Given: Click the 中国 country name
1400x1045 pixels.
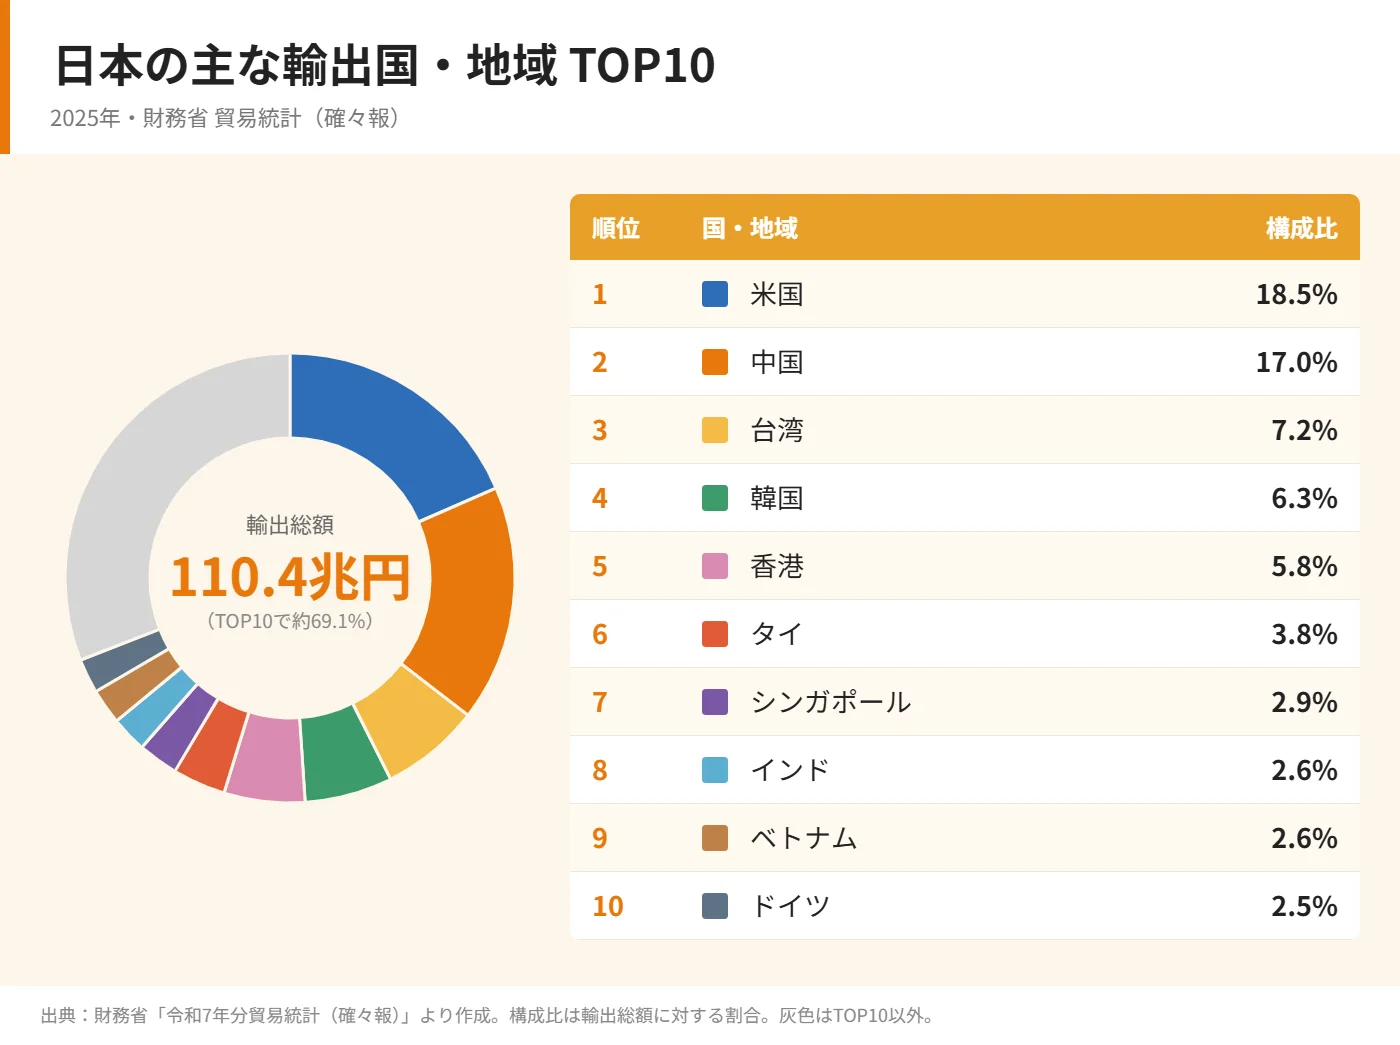Looking at the screenshot, I should pos(777,362).
